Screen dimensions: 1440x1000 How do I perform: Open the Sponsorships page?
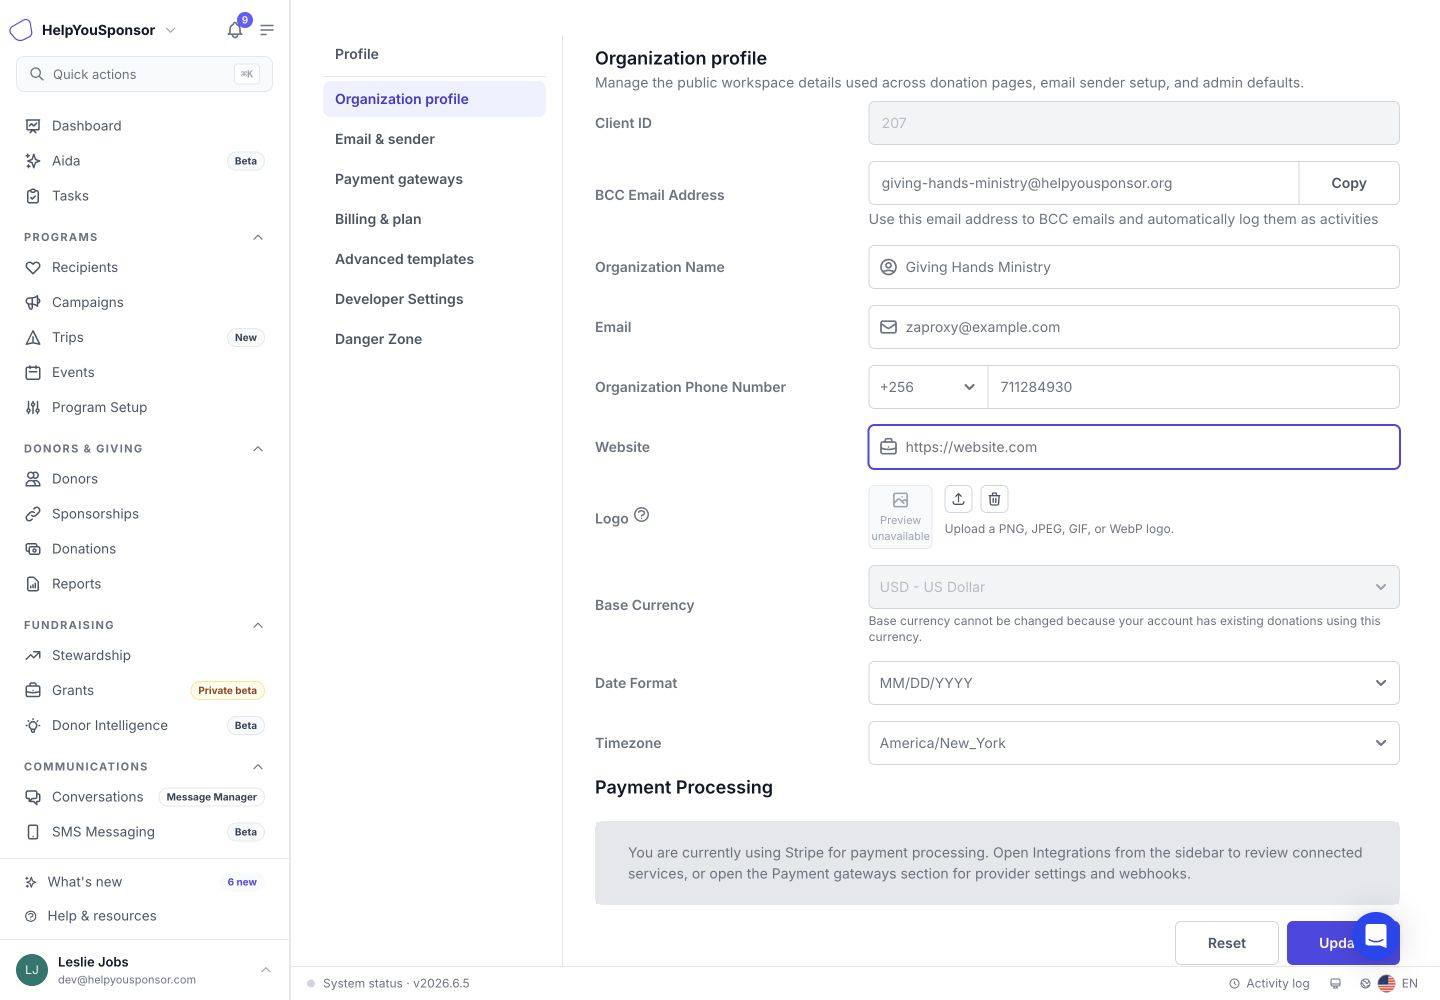[x=144, y=514]
